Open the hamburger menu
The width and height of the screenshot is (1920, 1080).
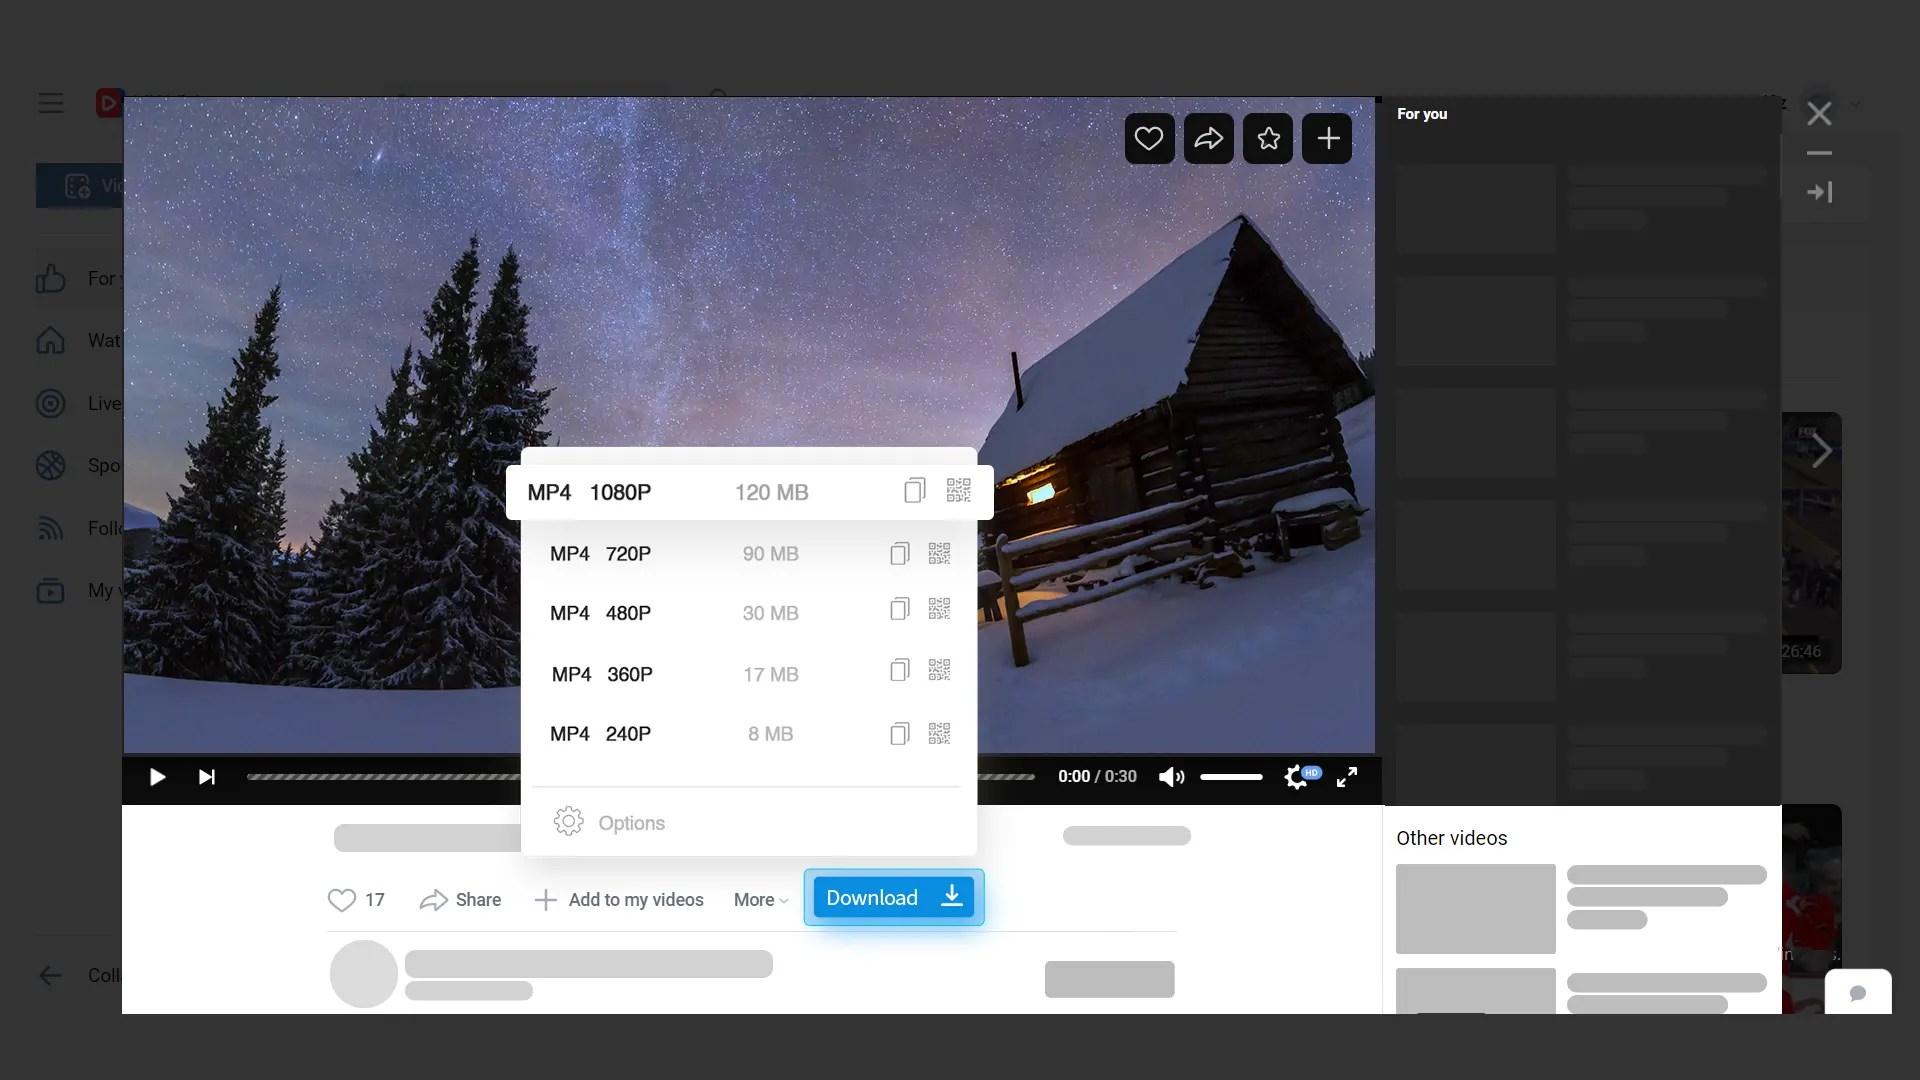coord(51,103)
